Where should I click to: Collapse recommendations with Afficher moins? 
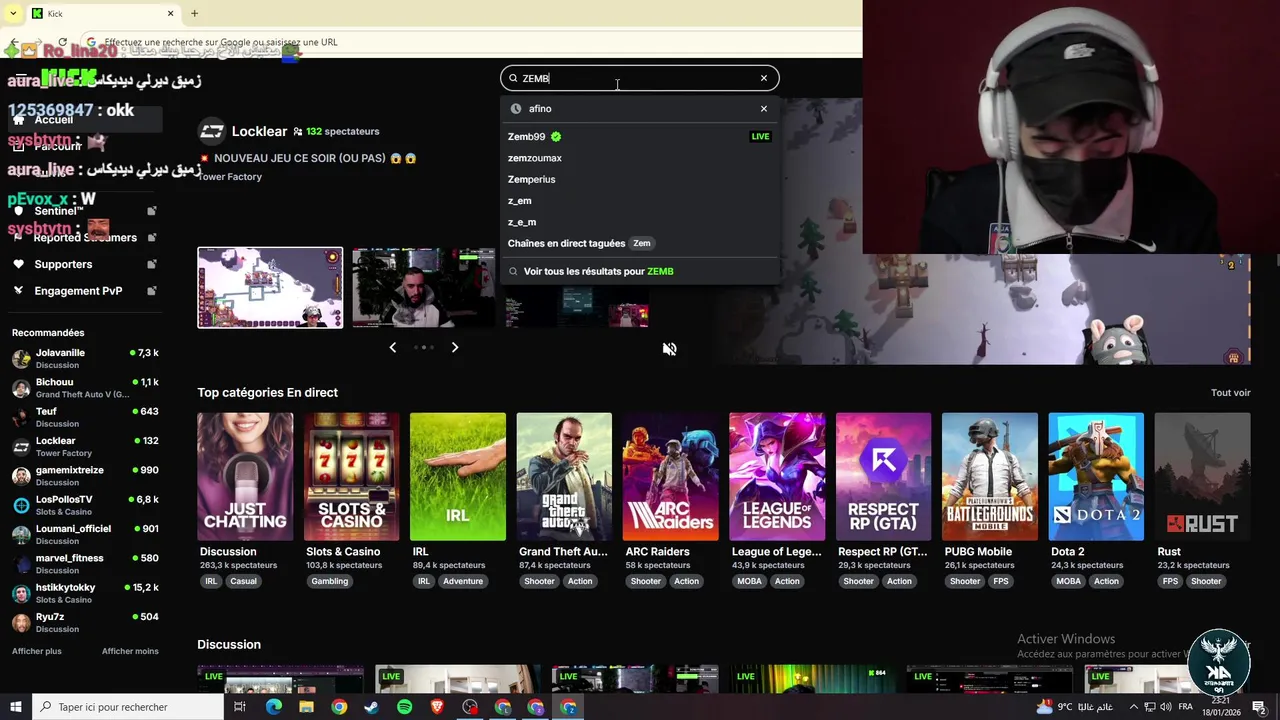130,651
